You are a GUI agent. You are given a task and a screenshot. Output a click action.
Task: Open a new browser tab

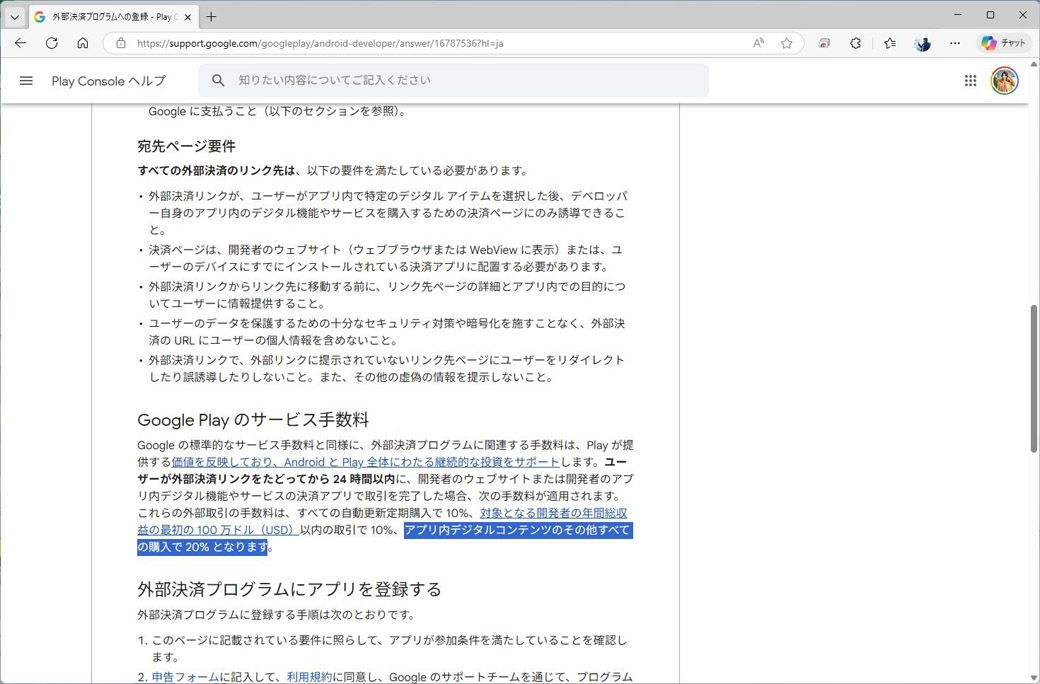(211, 16)
